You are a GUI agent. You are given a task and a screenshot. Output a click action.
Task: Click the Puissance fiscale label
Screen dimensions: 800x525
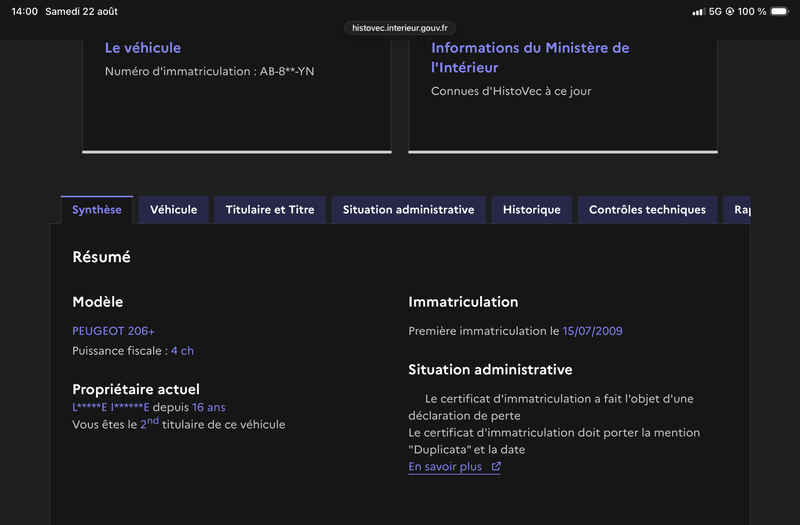pyautogui.click(x=120, y=351)
